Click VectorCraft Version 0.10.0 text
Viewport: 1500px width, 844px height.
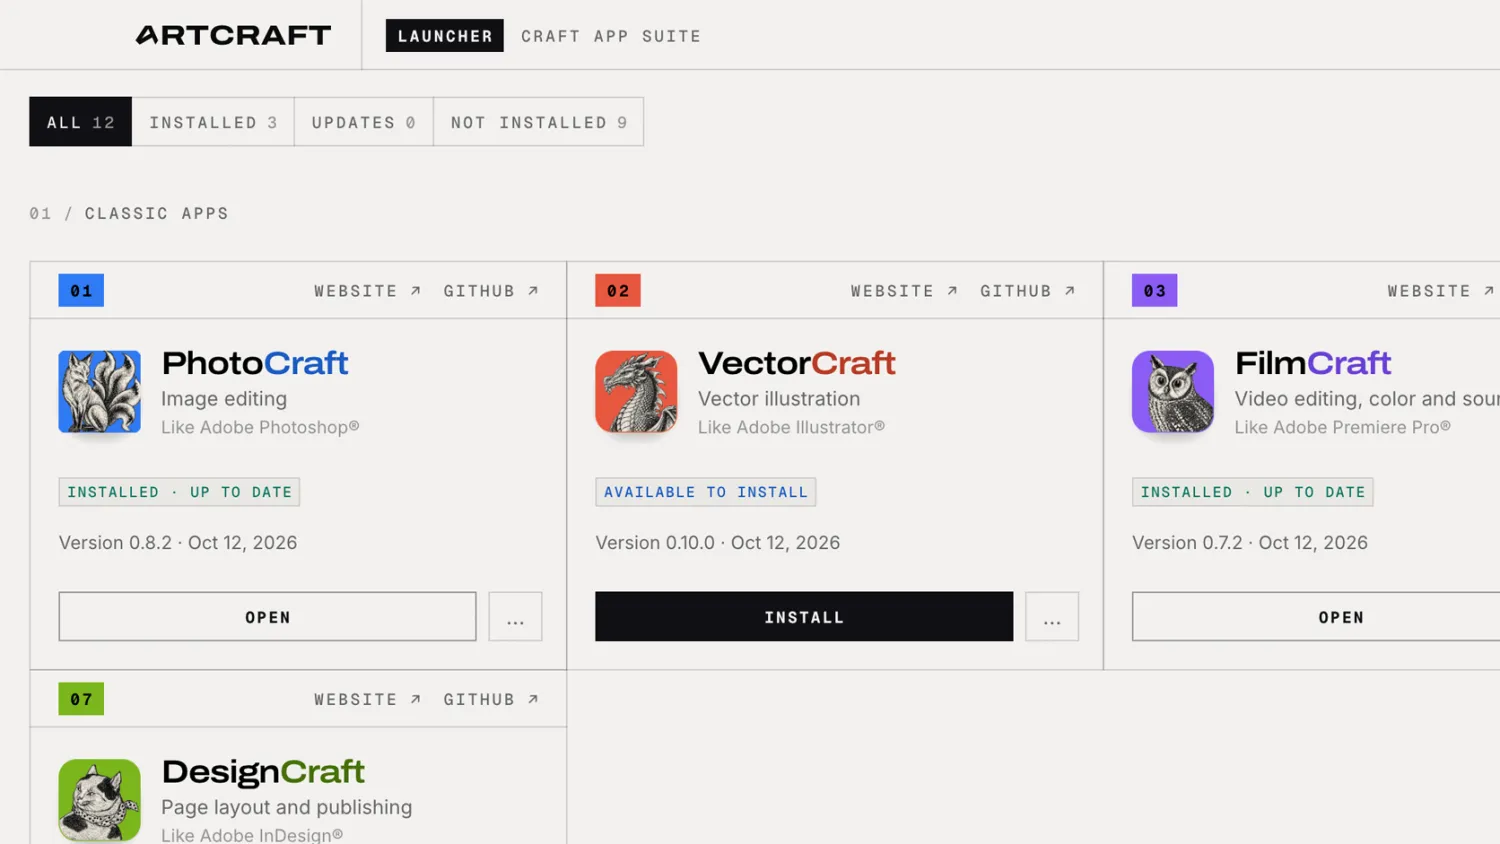[718, 543]
